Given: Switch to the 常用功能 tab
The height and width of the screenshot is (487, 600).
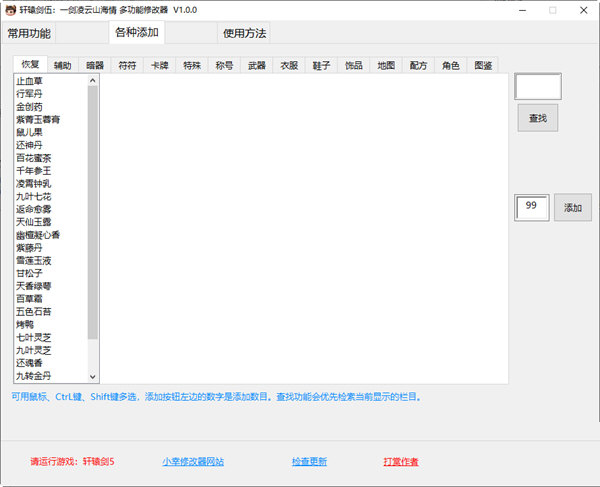Looking at the screenshot, I should pos(29,33).
